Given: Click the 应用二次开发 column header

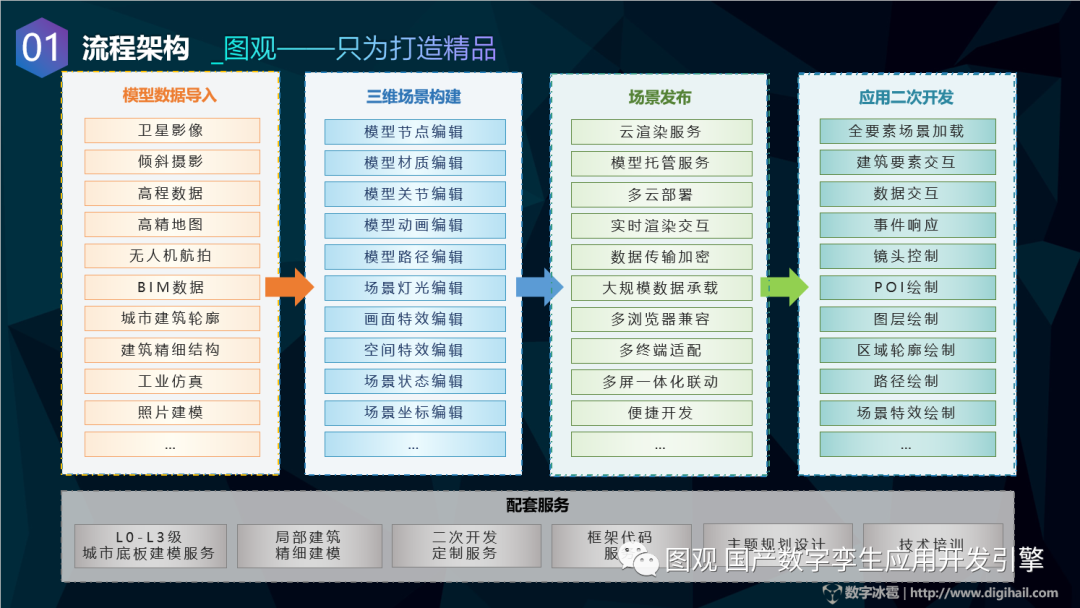Looking at the screenshot, I should click(x=906, y=97).
